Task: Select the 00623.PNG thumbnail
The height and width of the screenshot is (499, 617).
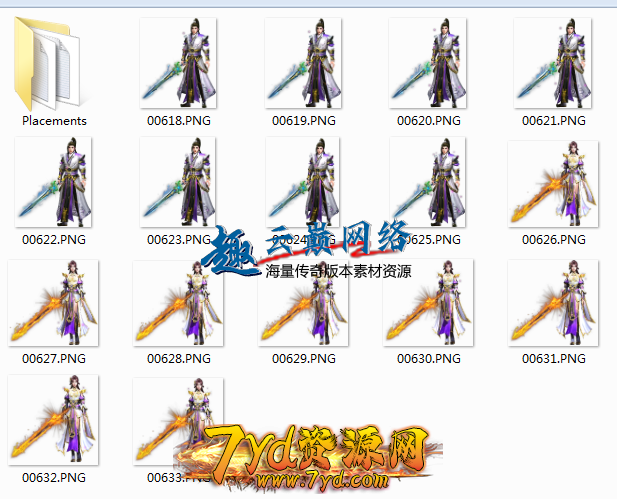Action: point(178,182)
